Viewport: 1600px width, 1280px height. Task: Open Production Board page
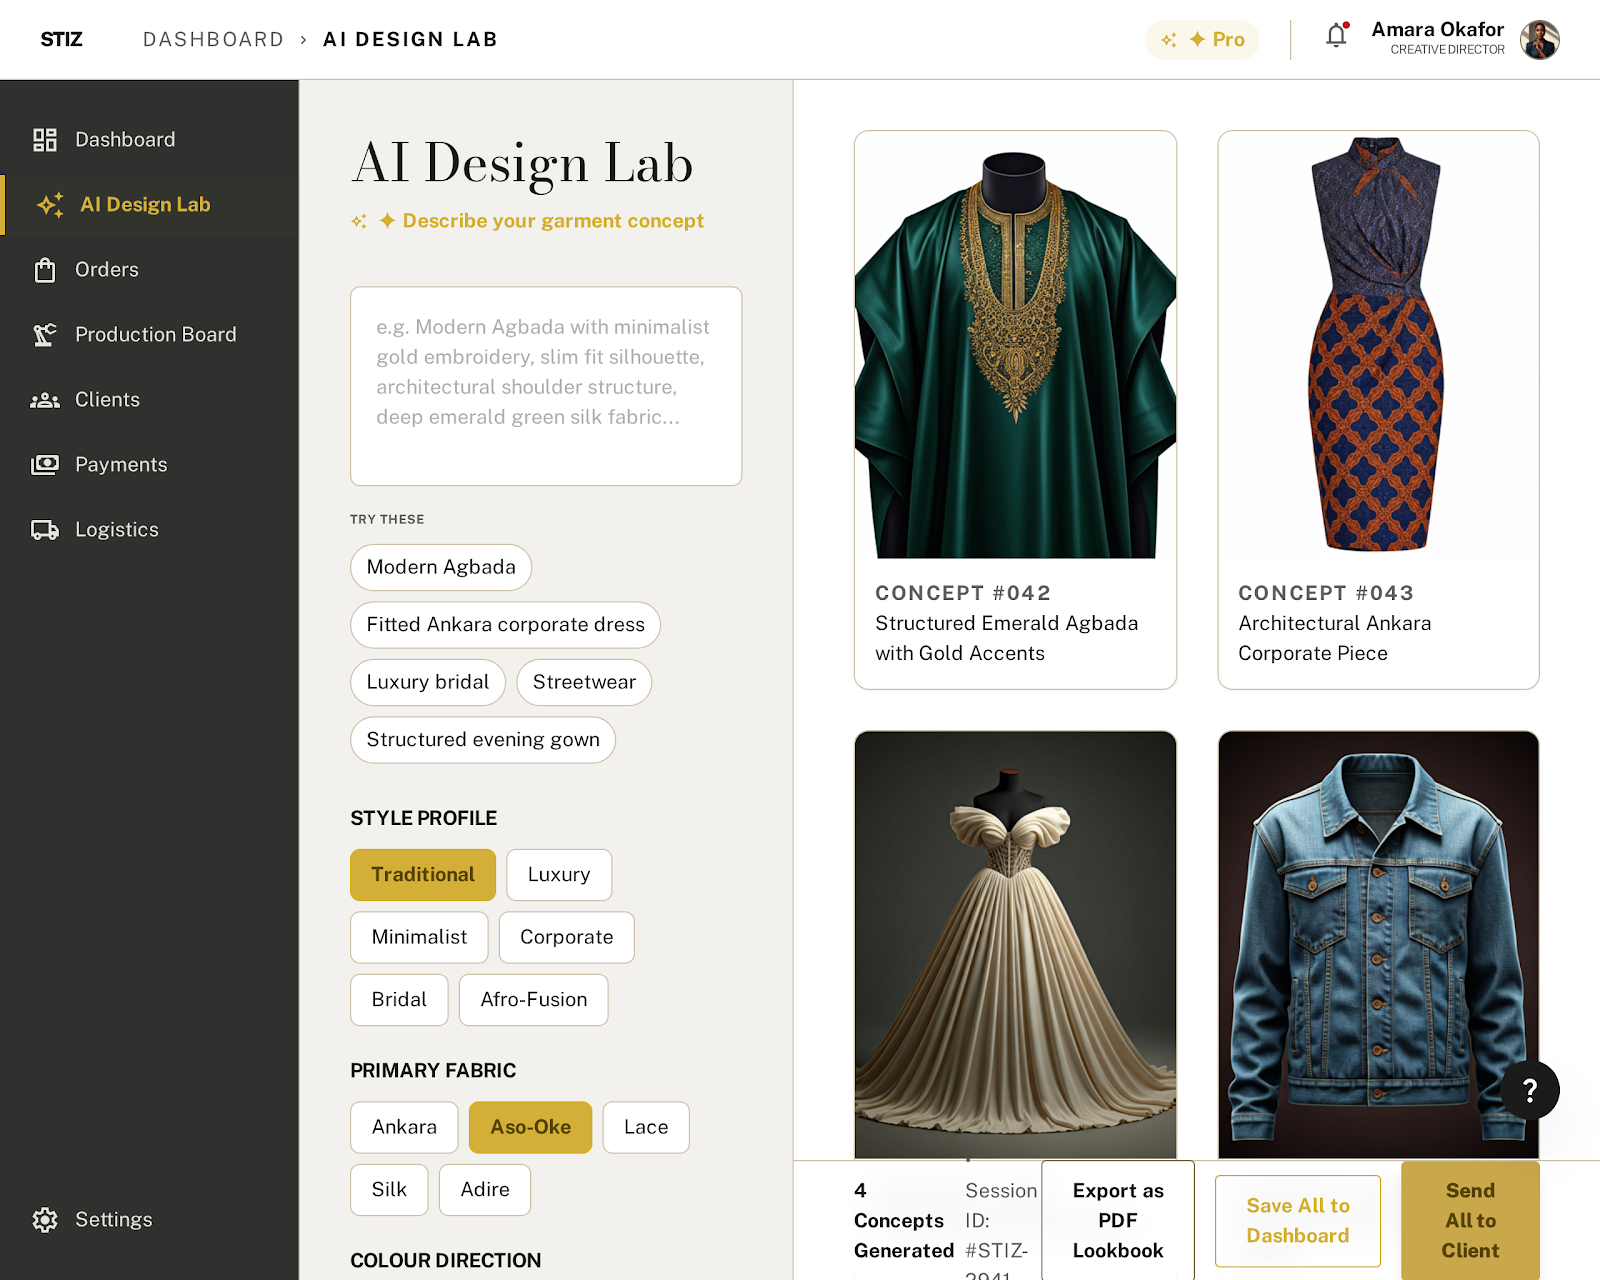pos(149,335)
